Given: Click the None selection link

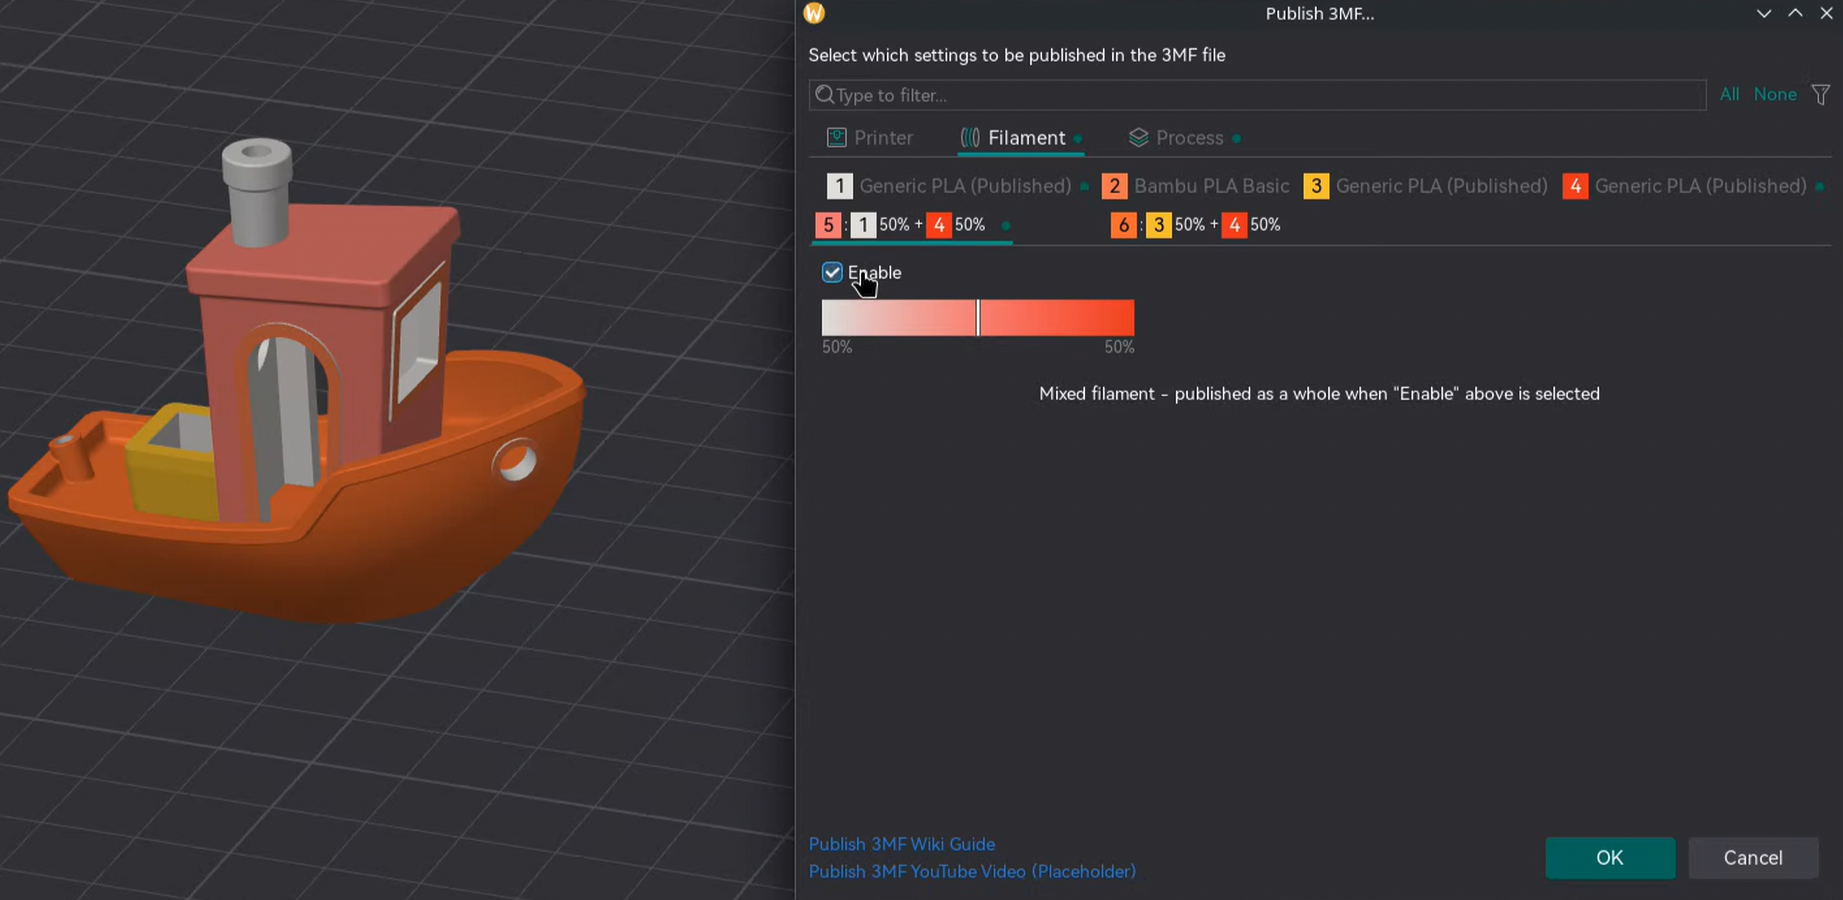Looking at the screenshot, I should coord(1775,94).
